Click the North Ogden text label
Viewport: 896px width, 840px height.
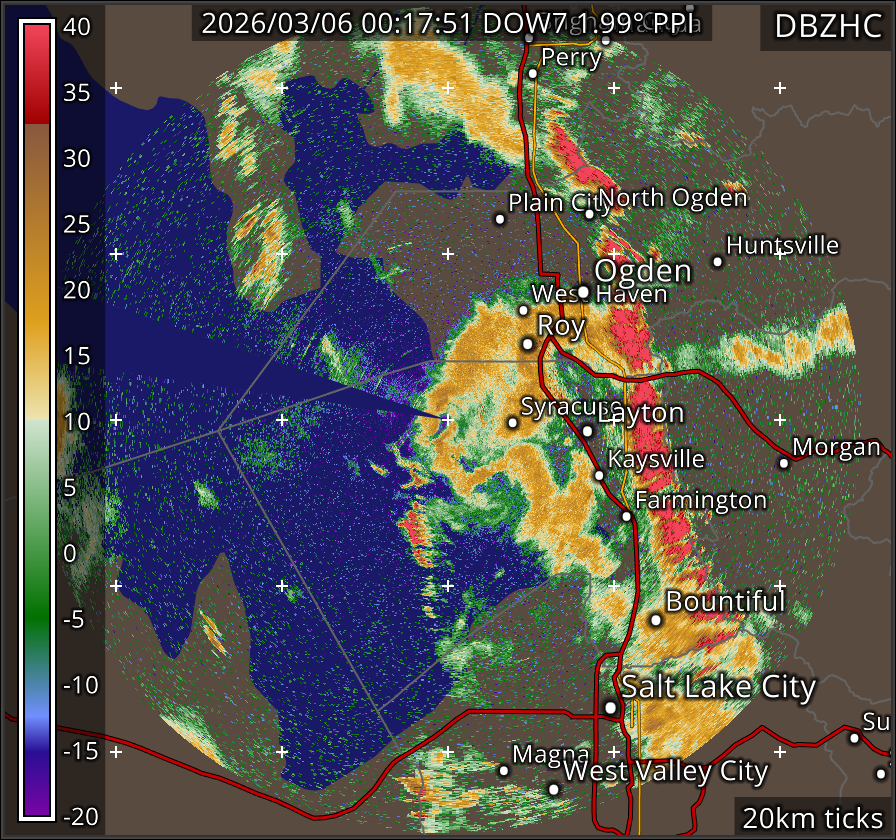[x=673, y=198]
